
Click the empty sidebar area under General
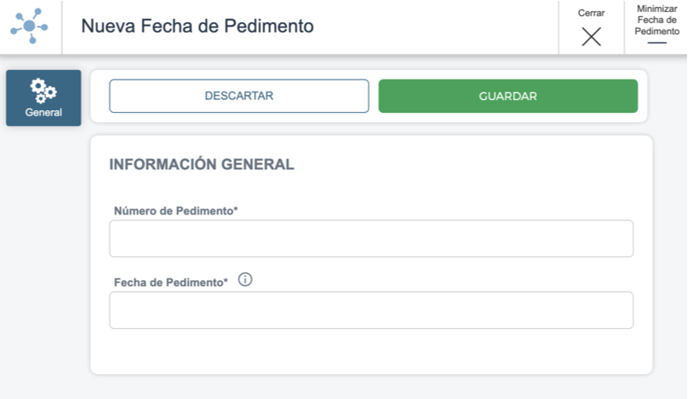point(43,259)
